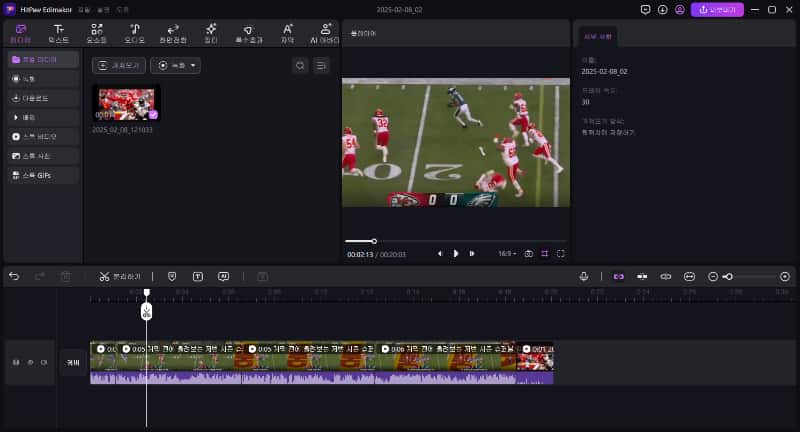Open the Stickers (filter sparkle) tab
800x432 pixels.
pyautogui.click(x=211, y=33)
